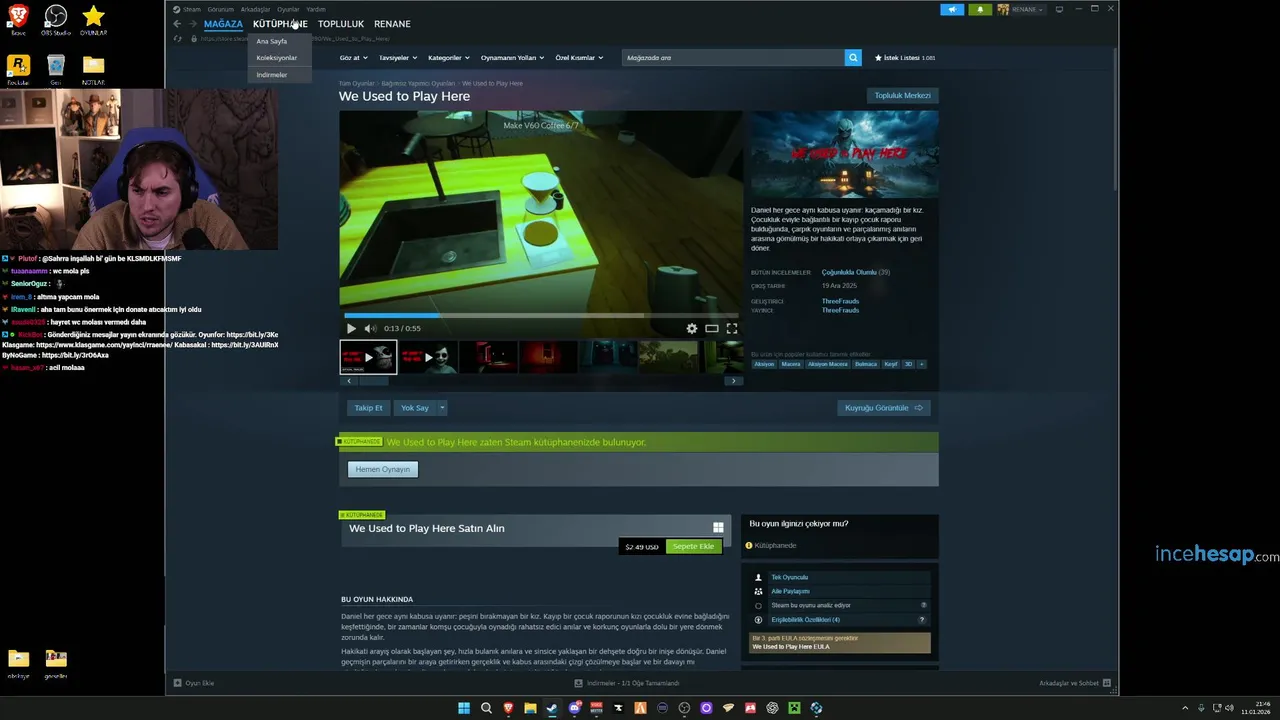Expand the Göz at dropdown menu
Screen dimensions: 1280x720
click(x=352, y=58)
